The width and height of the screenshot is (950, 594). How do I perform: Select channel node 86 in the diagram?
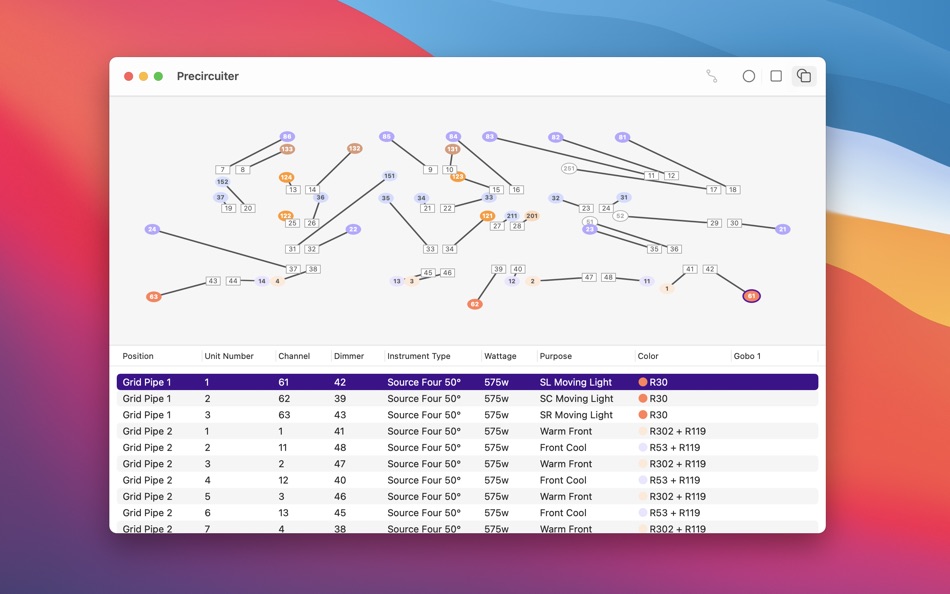pyautogui.click(x=287, y=136)
